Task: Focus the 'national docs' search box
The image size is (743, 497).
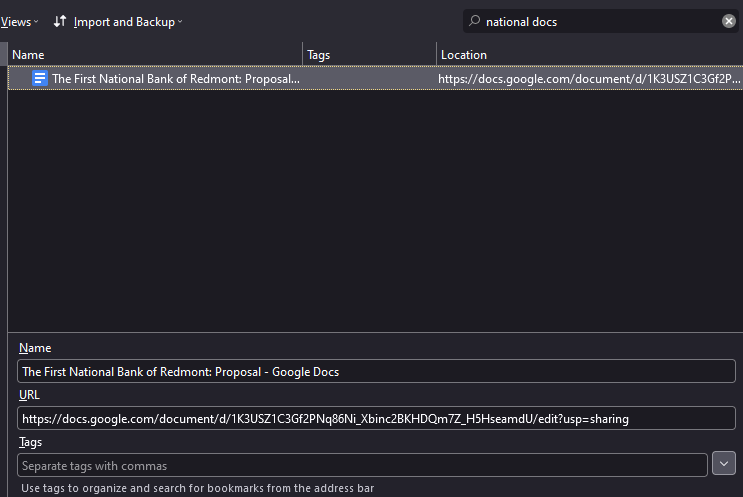Action: (x=599, y=21)
